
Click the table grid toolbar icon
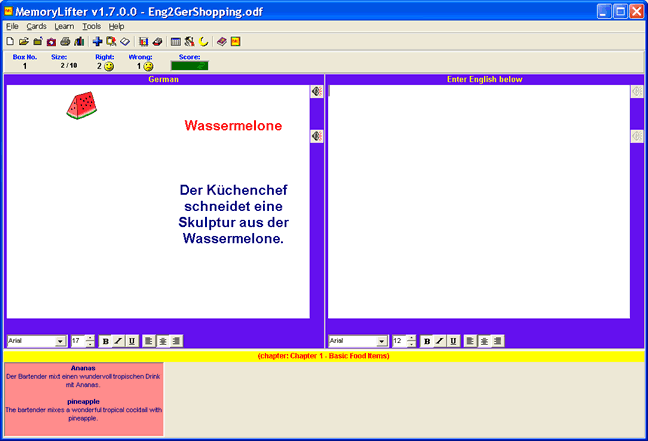(176, 41)
